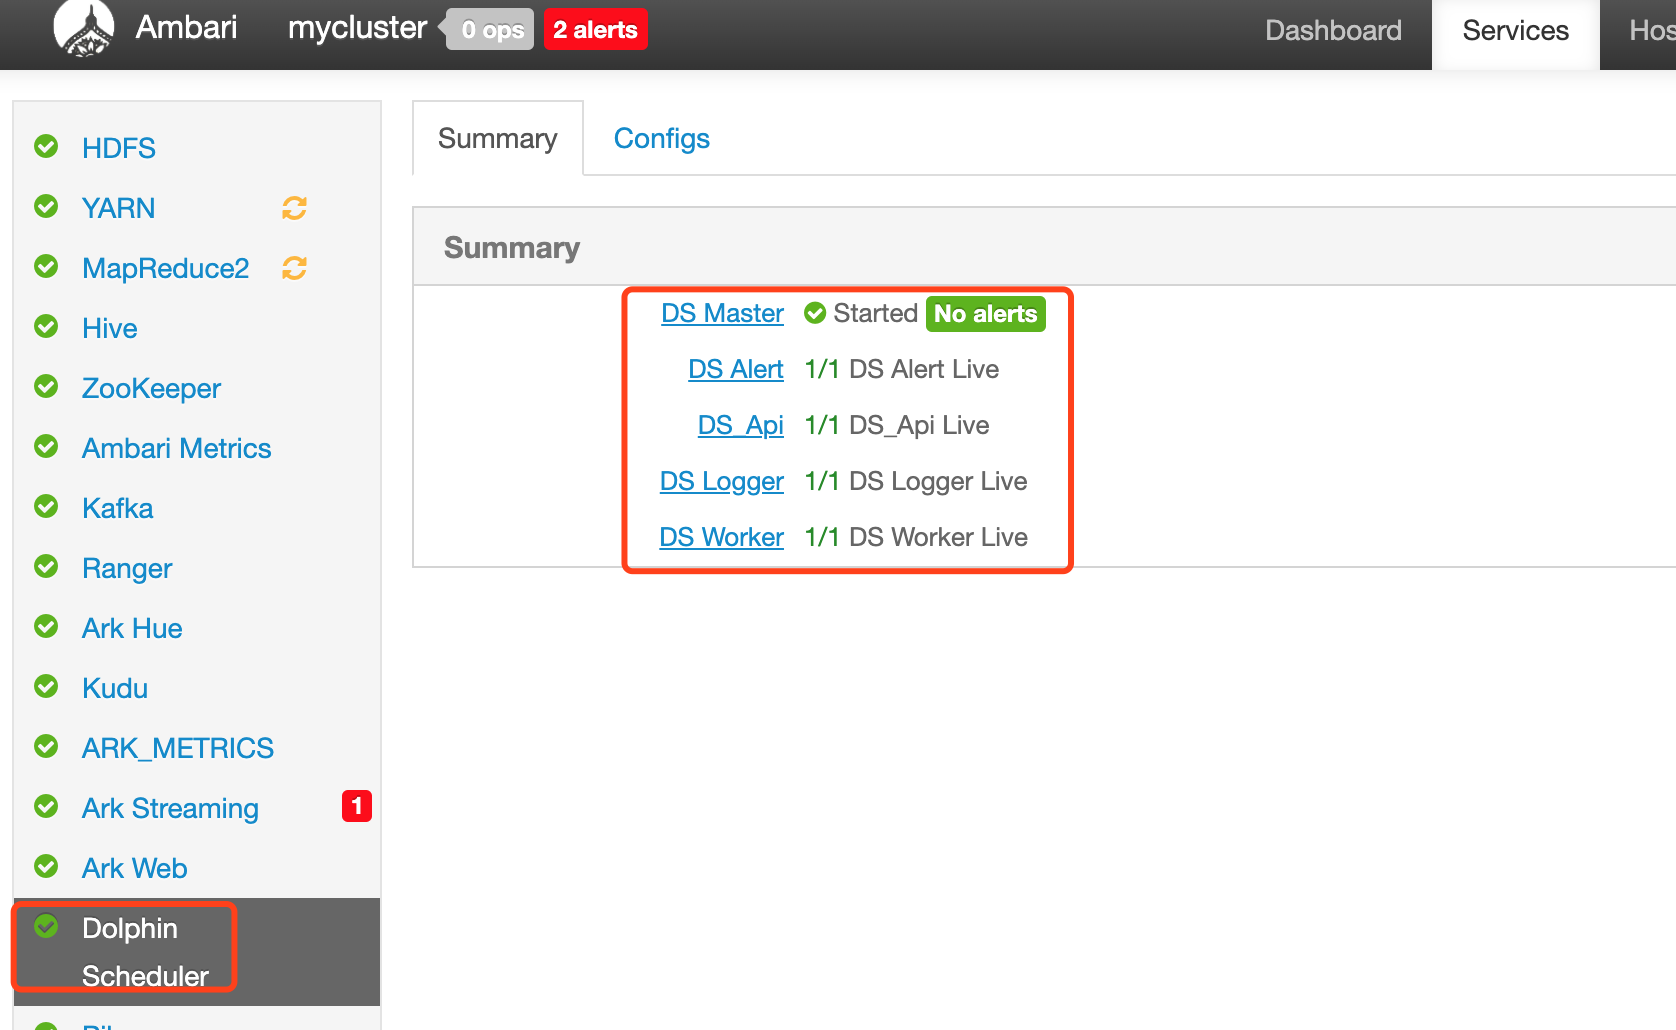
Task: Switch to the Configs tab
Action: point(661,139)
